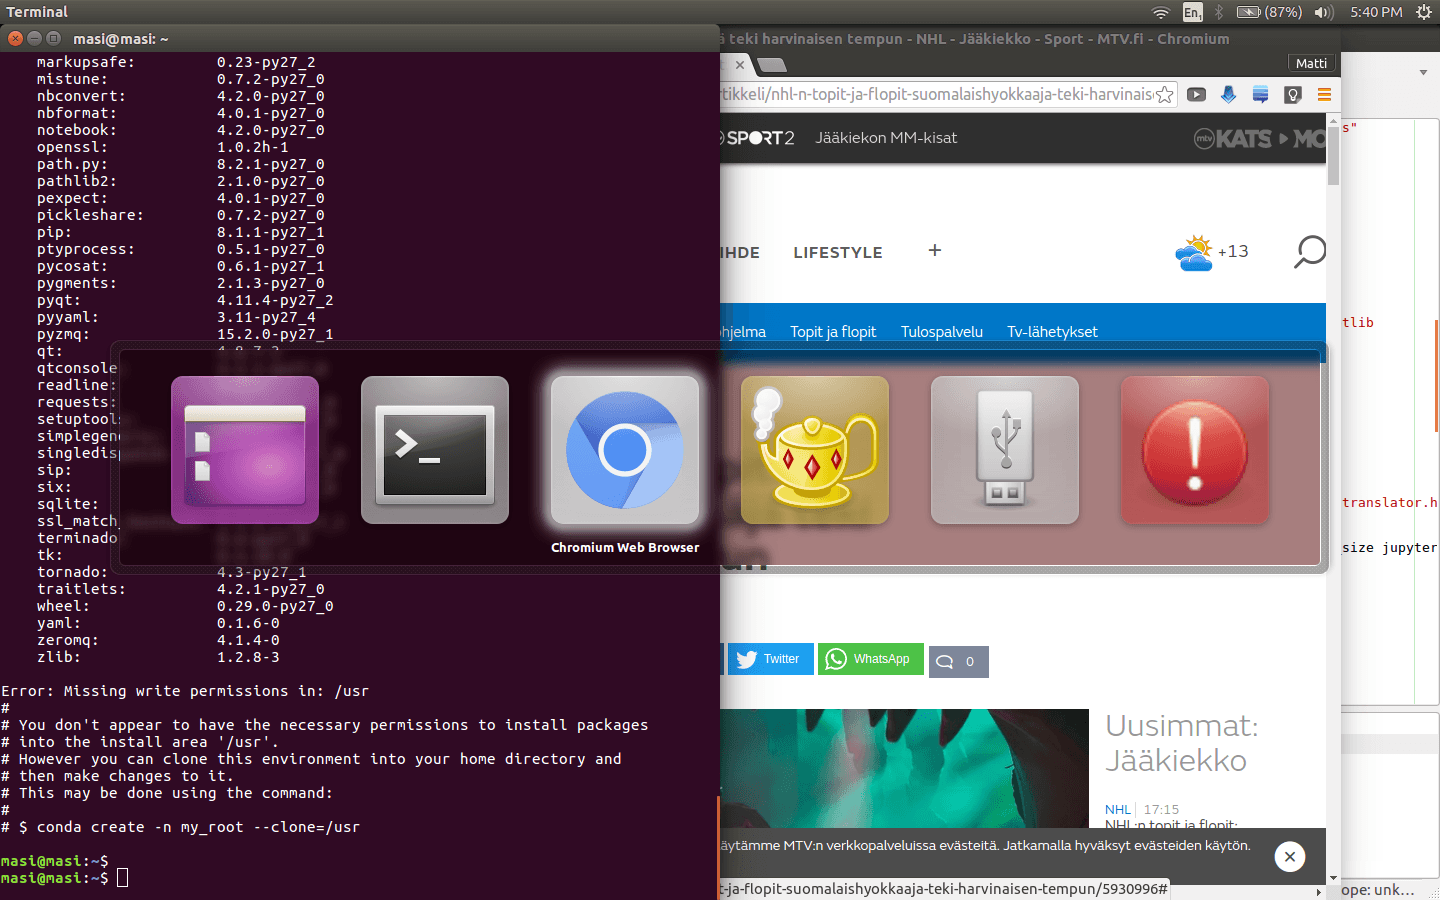Viewport: 1440px width, 900px height.
Task: Click the red error icon in the switcher
Action: pos(1195,450)
